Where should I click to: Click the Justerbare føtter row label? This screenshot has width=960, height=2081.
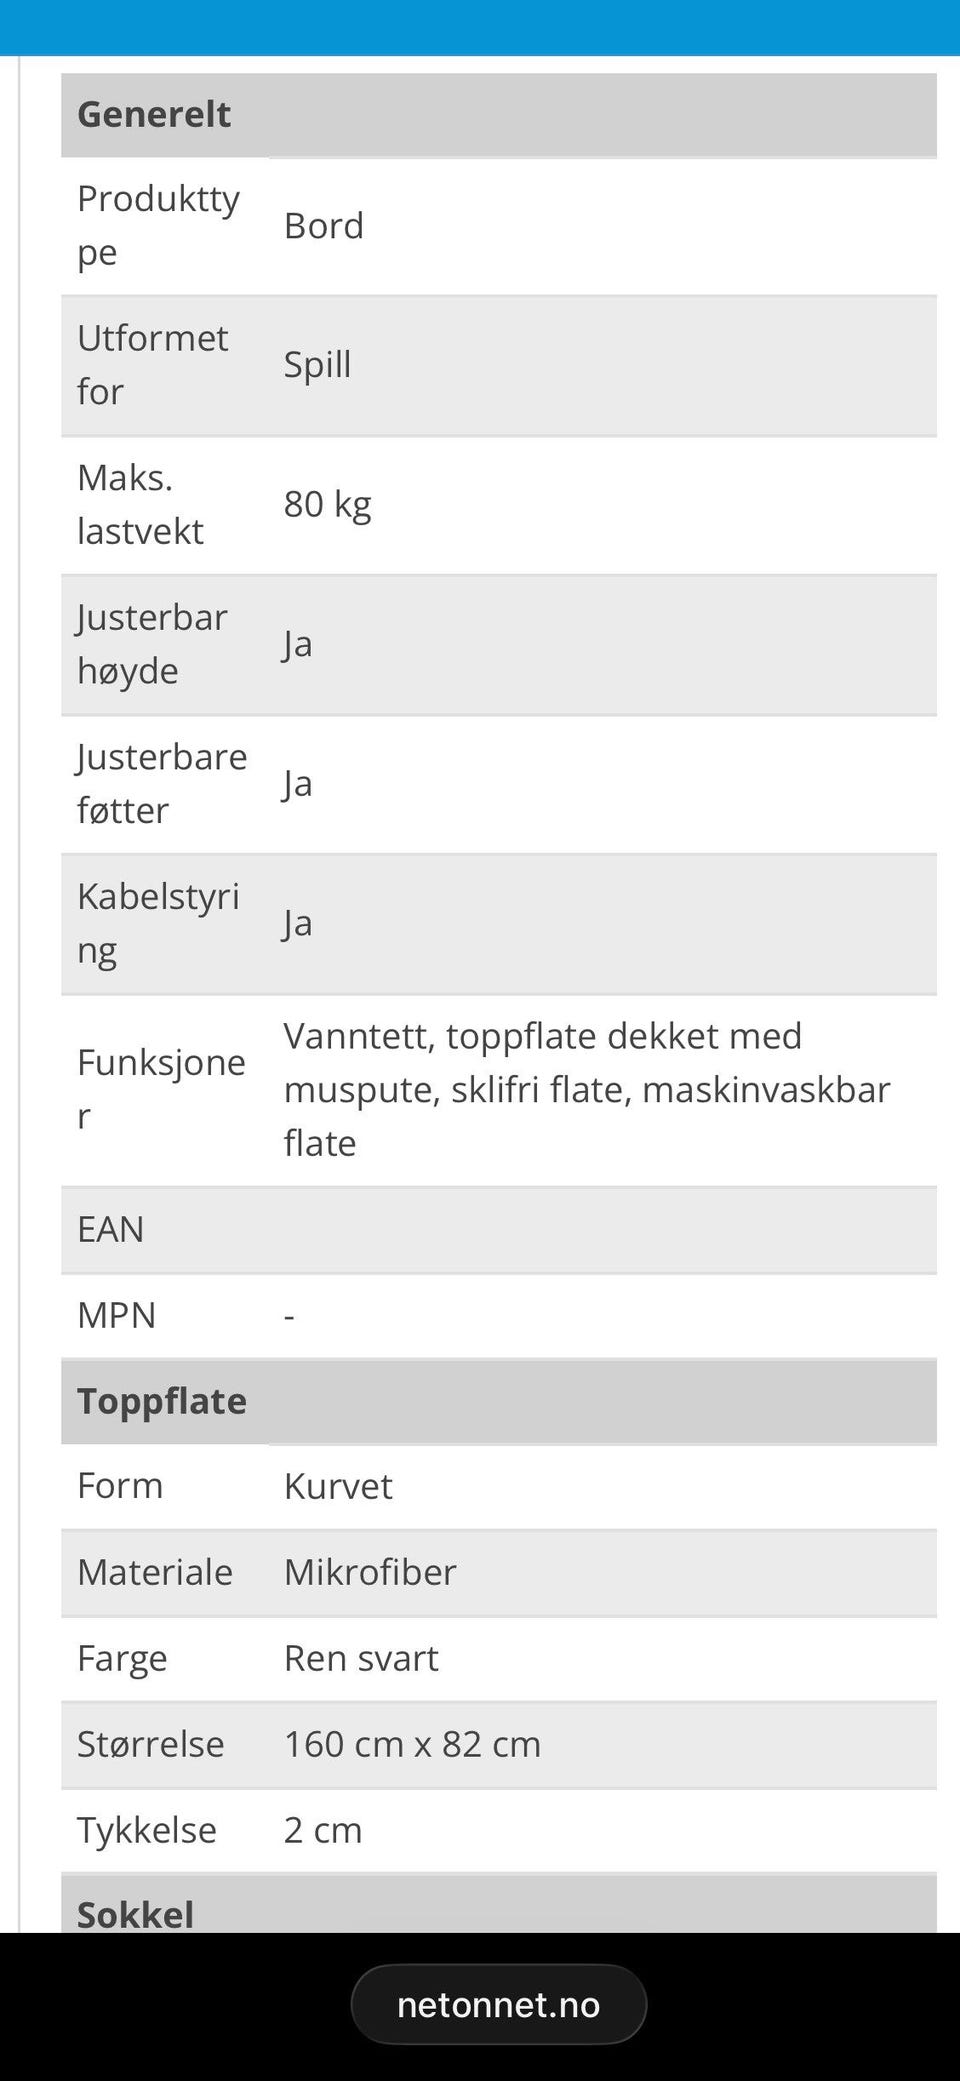pyautogui.click(x=162, y=783)
